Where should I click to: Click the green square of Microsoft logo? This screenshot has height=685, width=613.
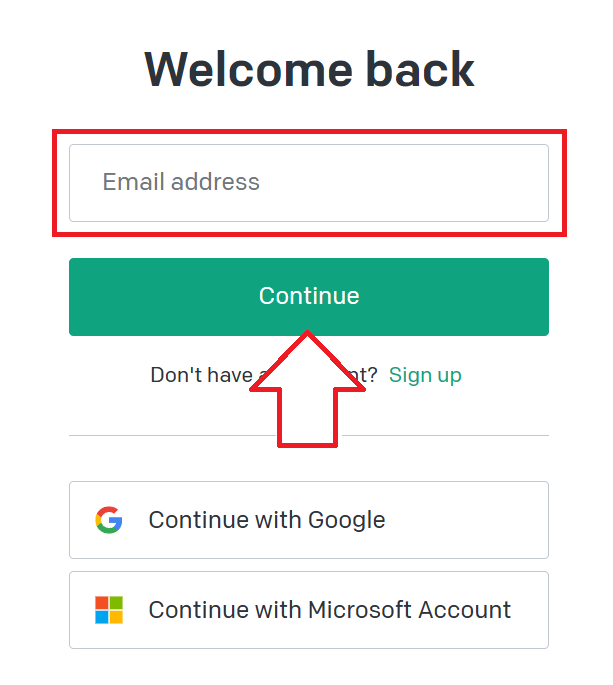tap(116, 603)
